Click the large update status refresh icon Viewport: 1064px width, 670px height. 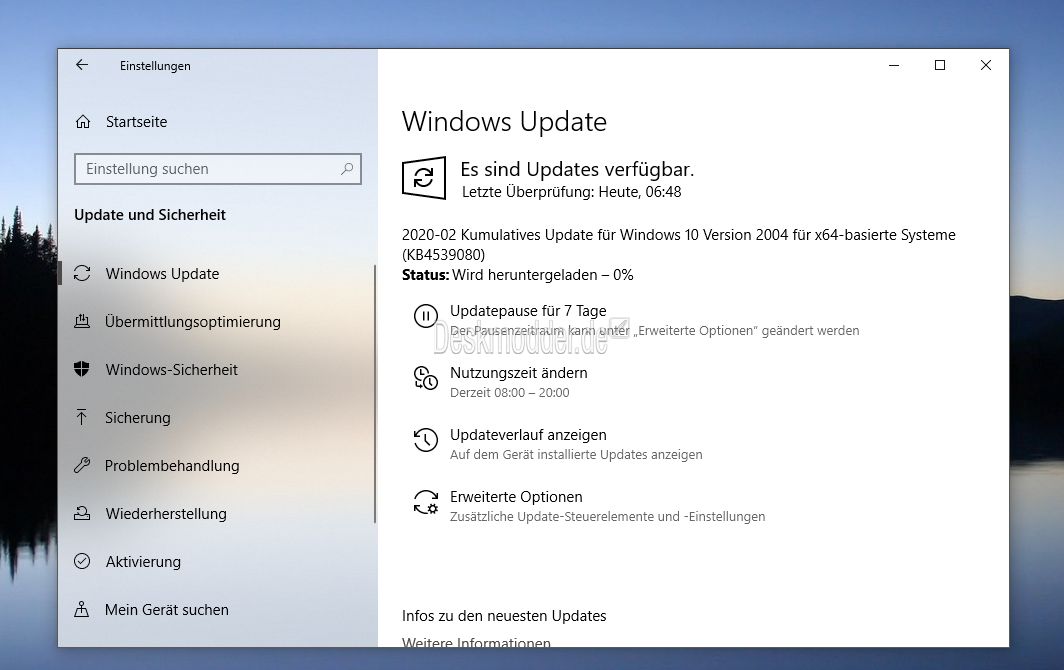point(424,178)
